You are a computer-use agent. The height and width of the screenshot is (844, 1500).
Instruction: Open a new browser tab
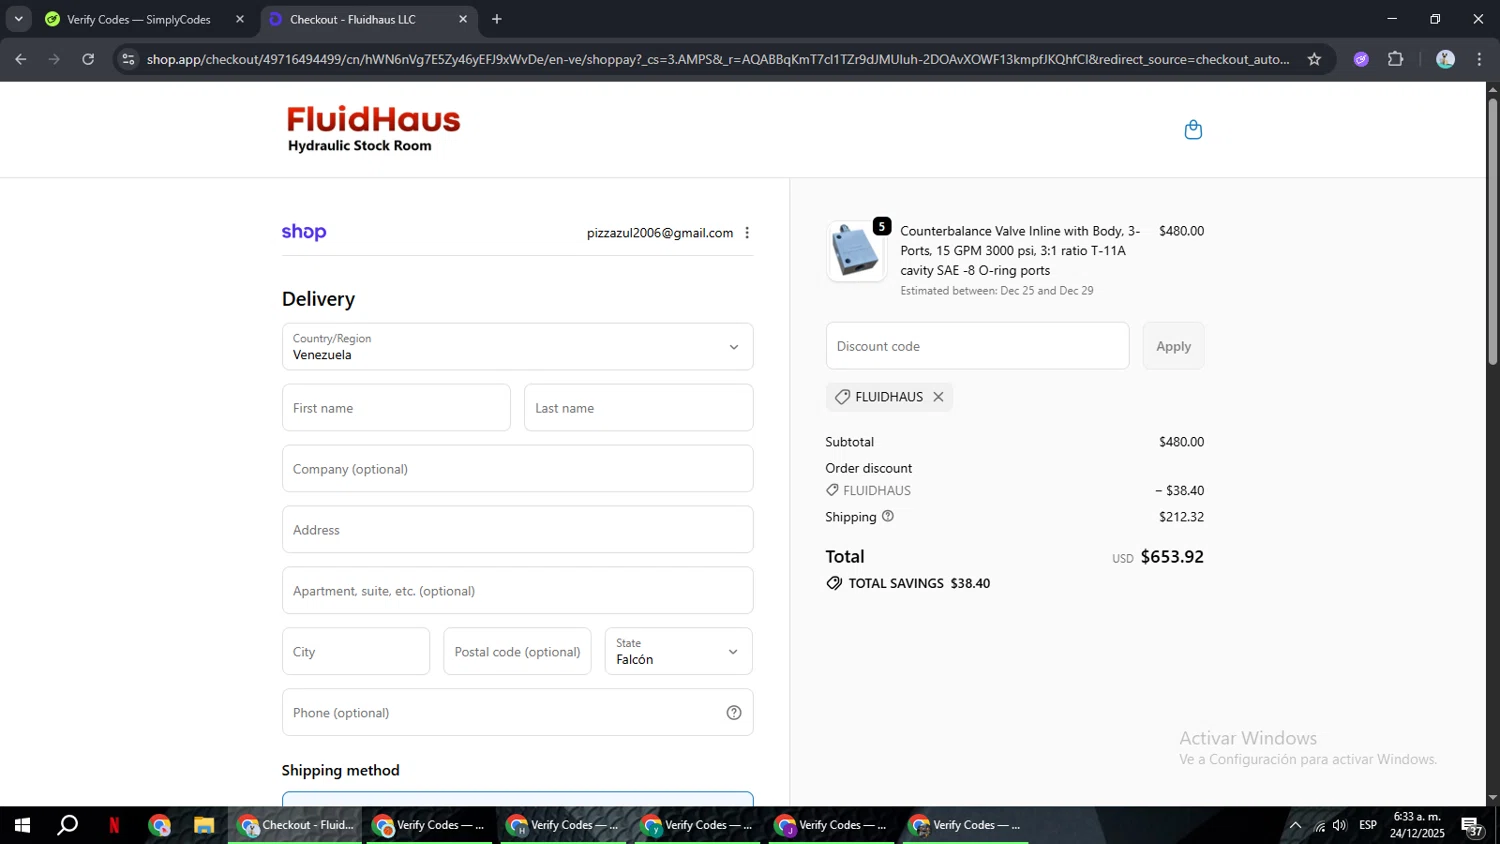pos(497,19)
